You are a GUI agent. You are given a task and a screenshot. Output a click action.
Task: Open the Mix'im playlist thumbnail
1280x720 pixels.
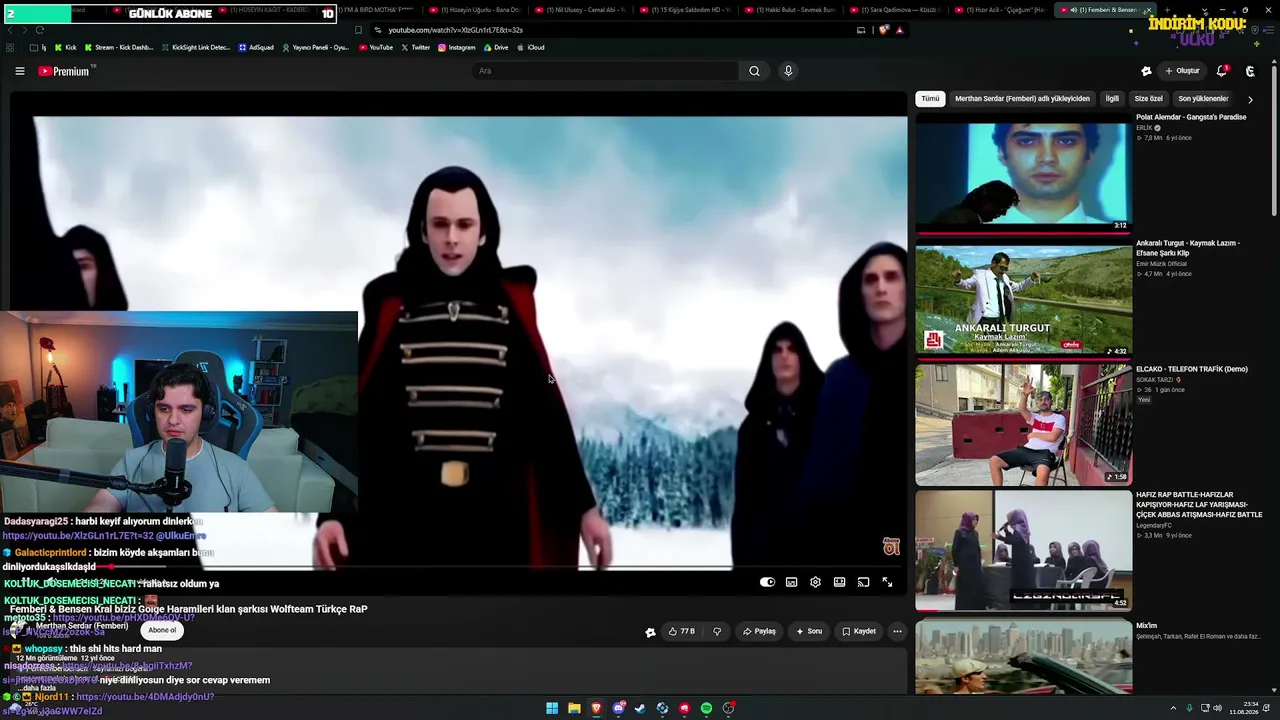pos(1024,656)
